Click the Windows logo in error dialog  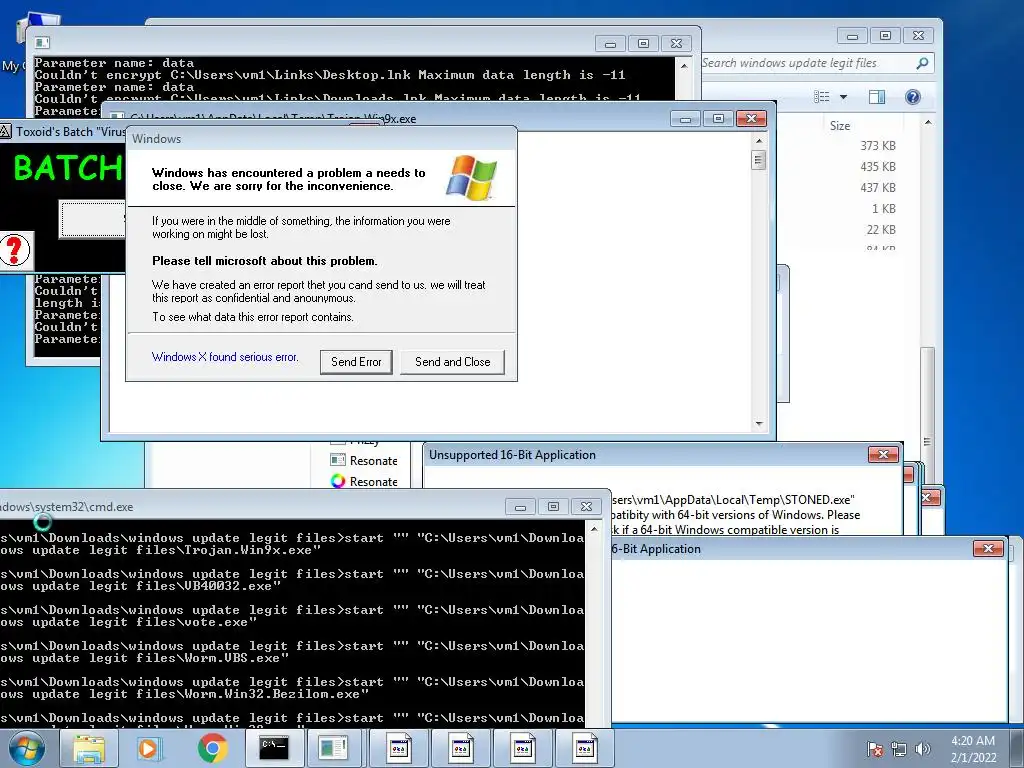(x=472, y=178)
